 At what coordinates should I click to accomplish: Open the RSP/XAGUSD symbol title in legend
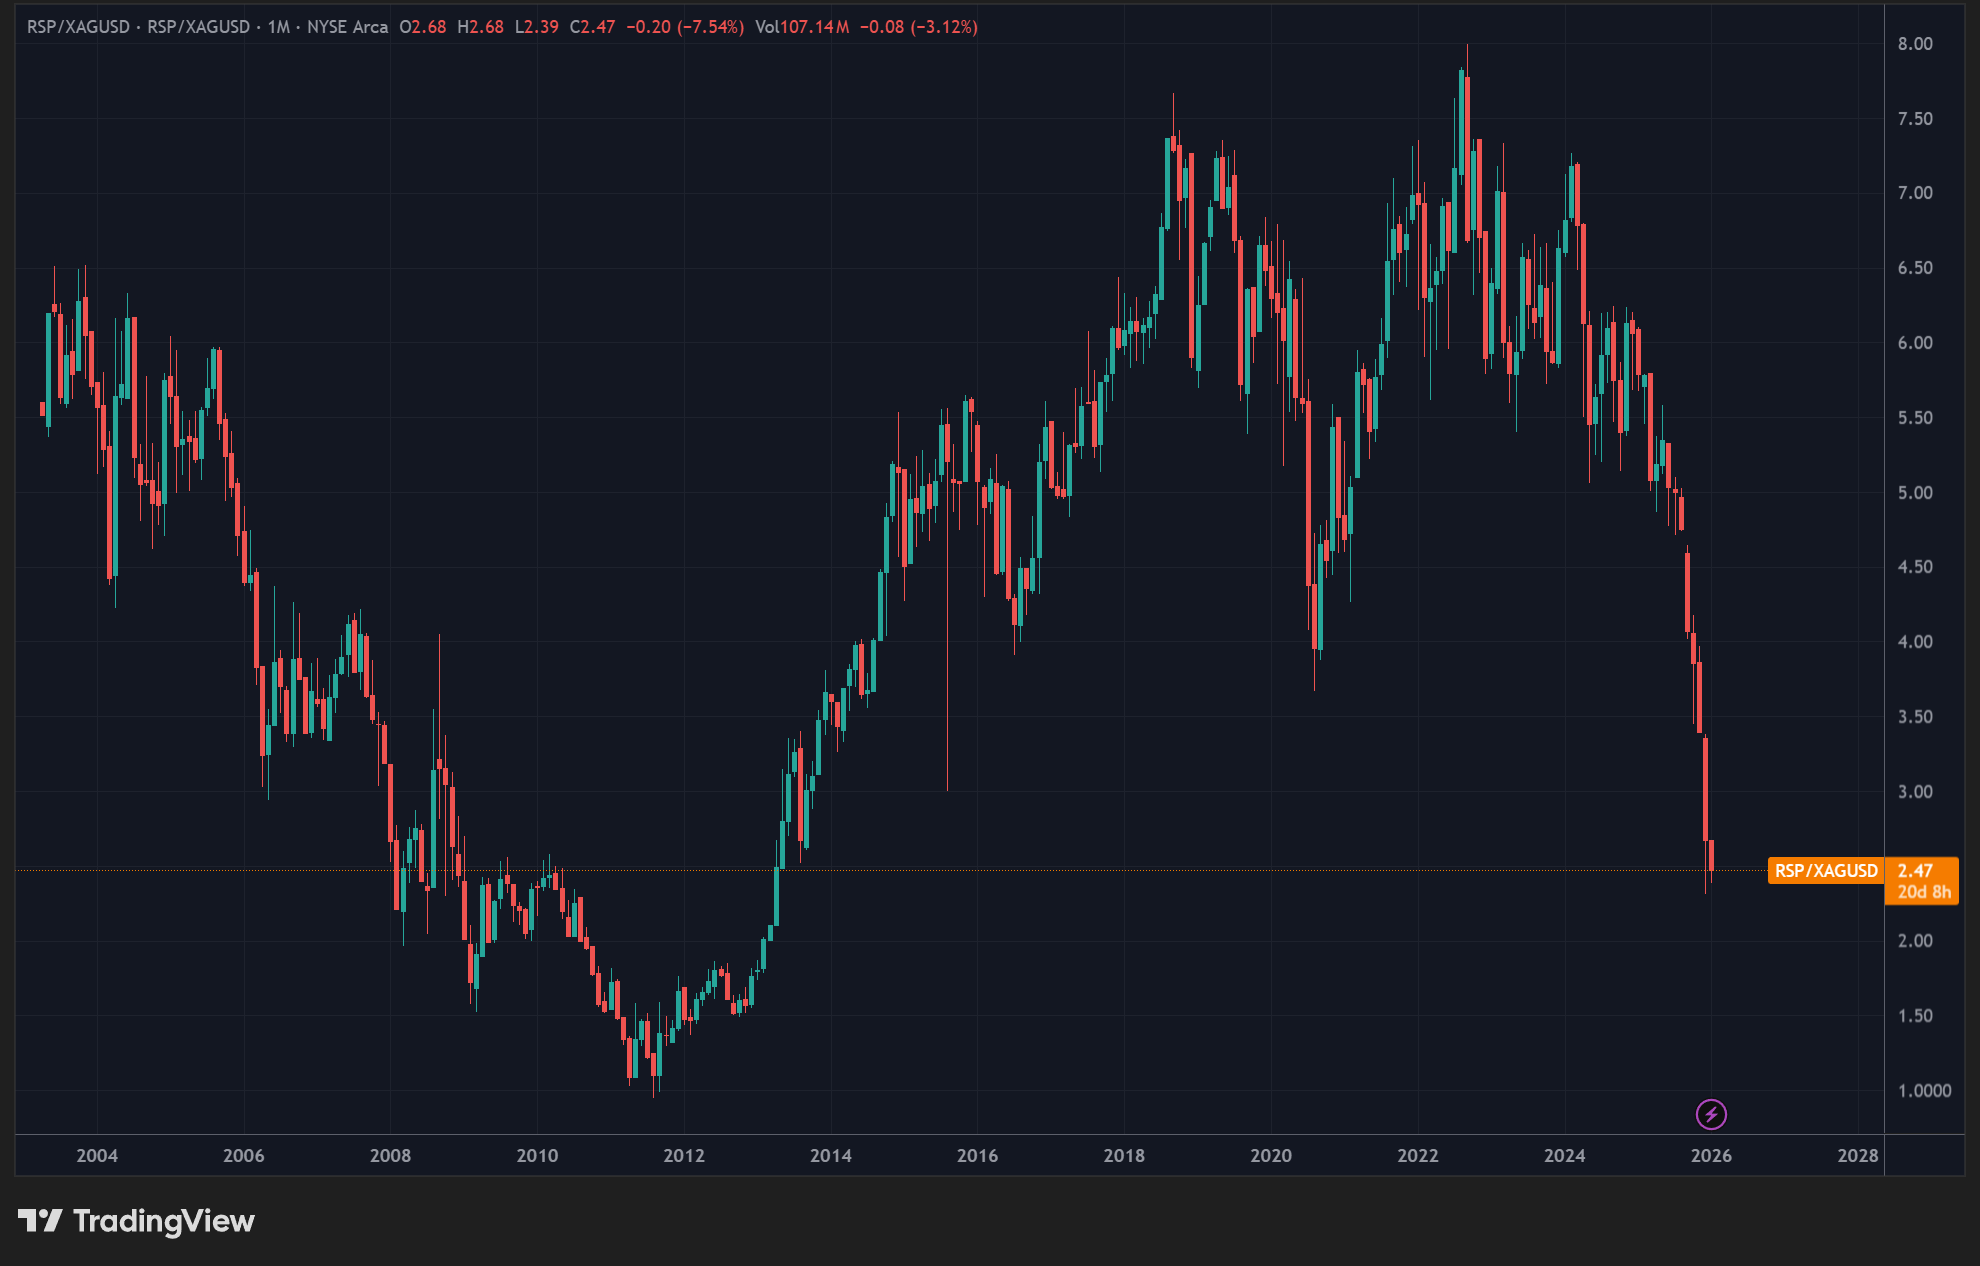[78, 27]
